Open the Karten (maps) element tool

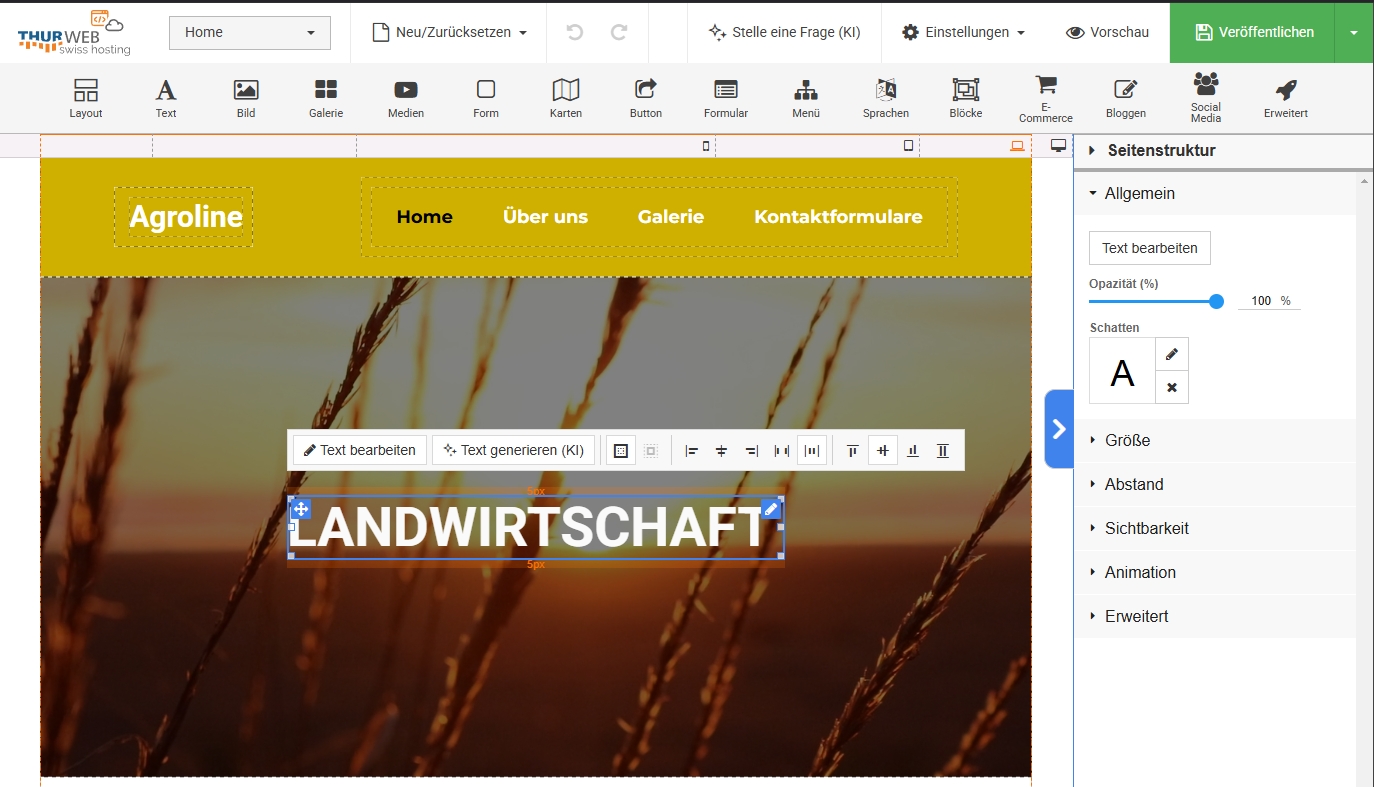(565, 98)
